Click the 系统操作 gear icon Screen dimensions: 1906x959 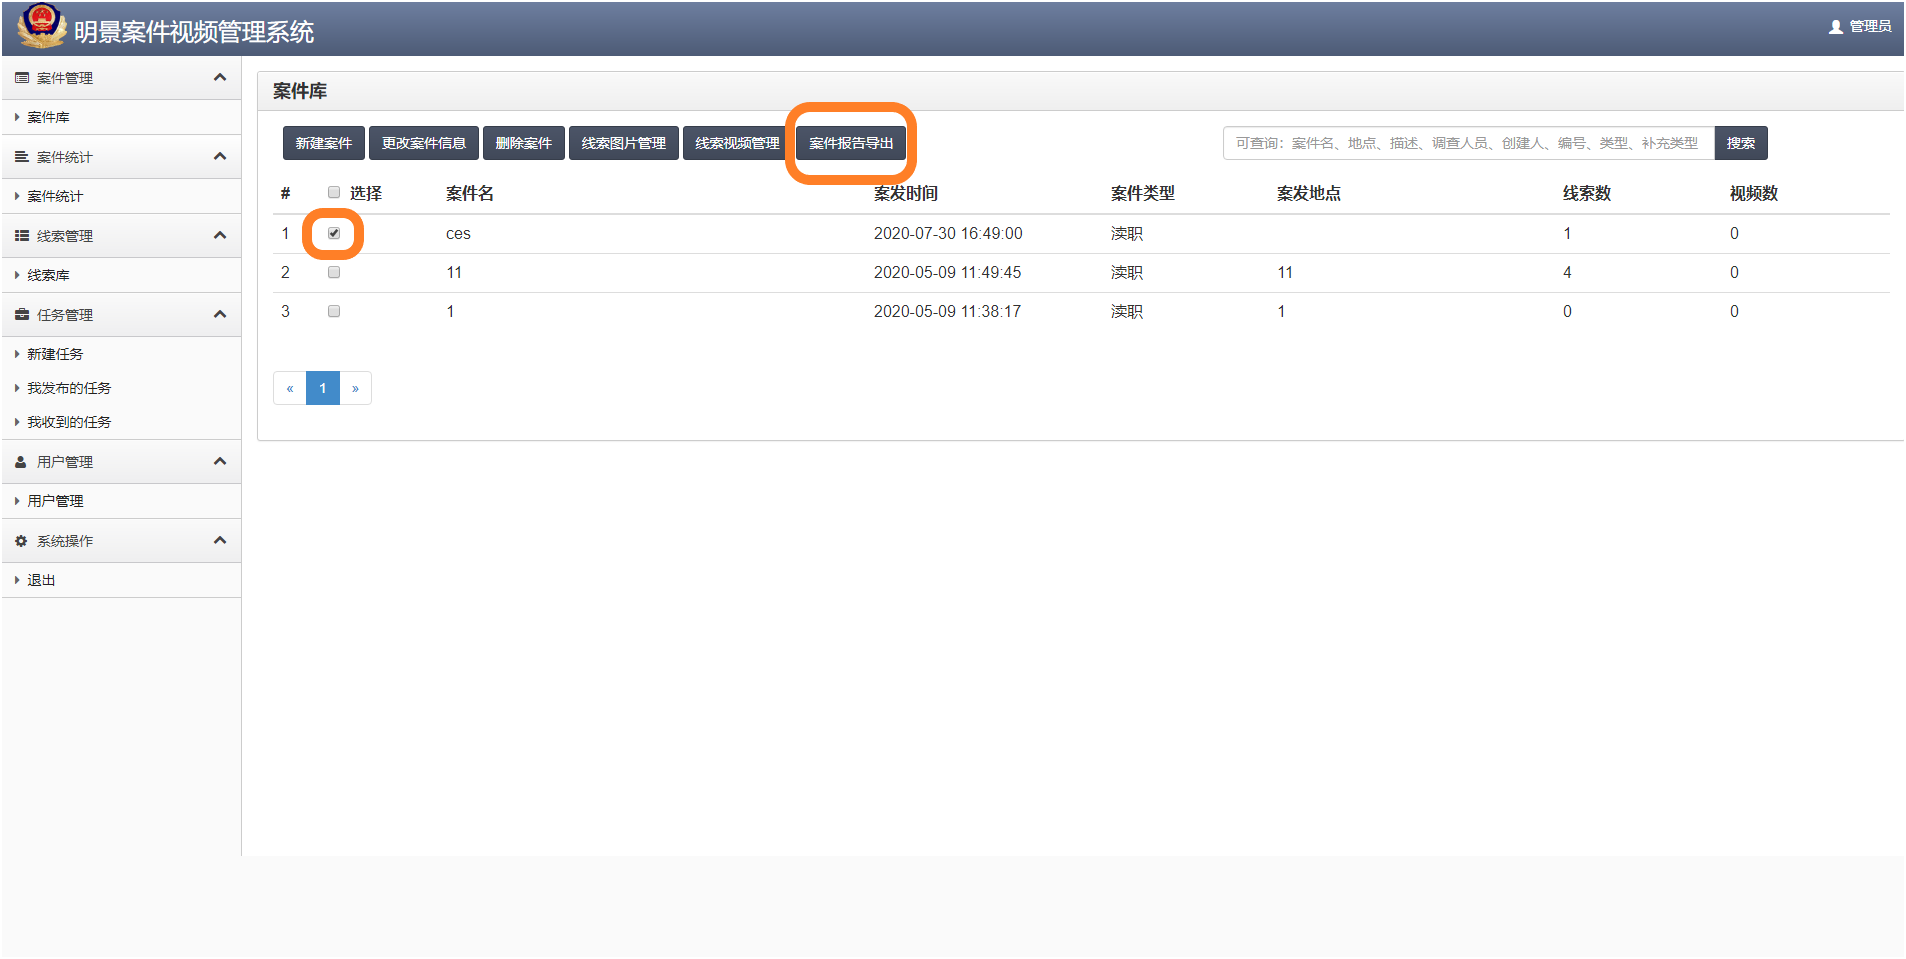[21, 540]
